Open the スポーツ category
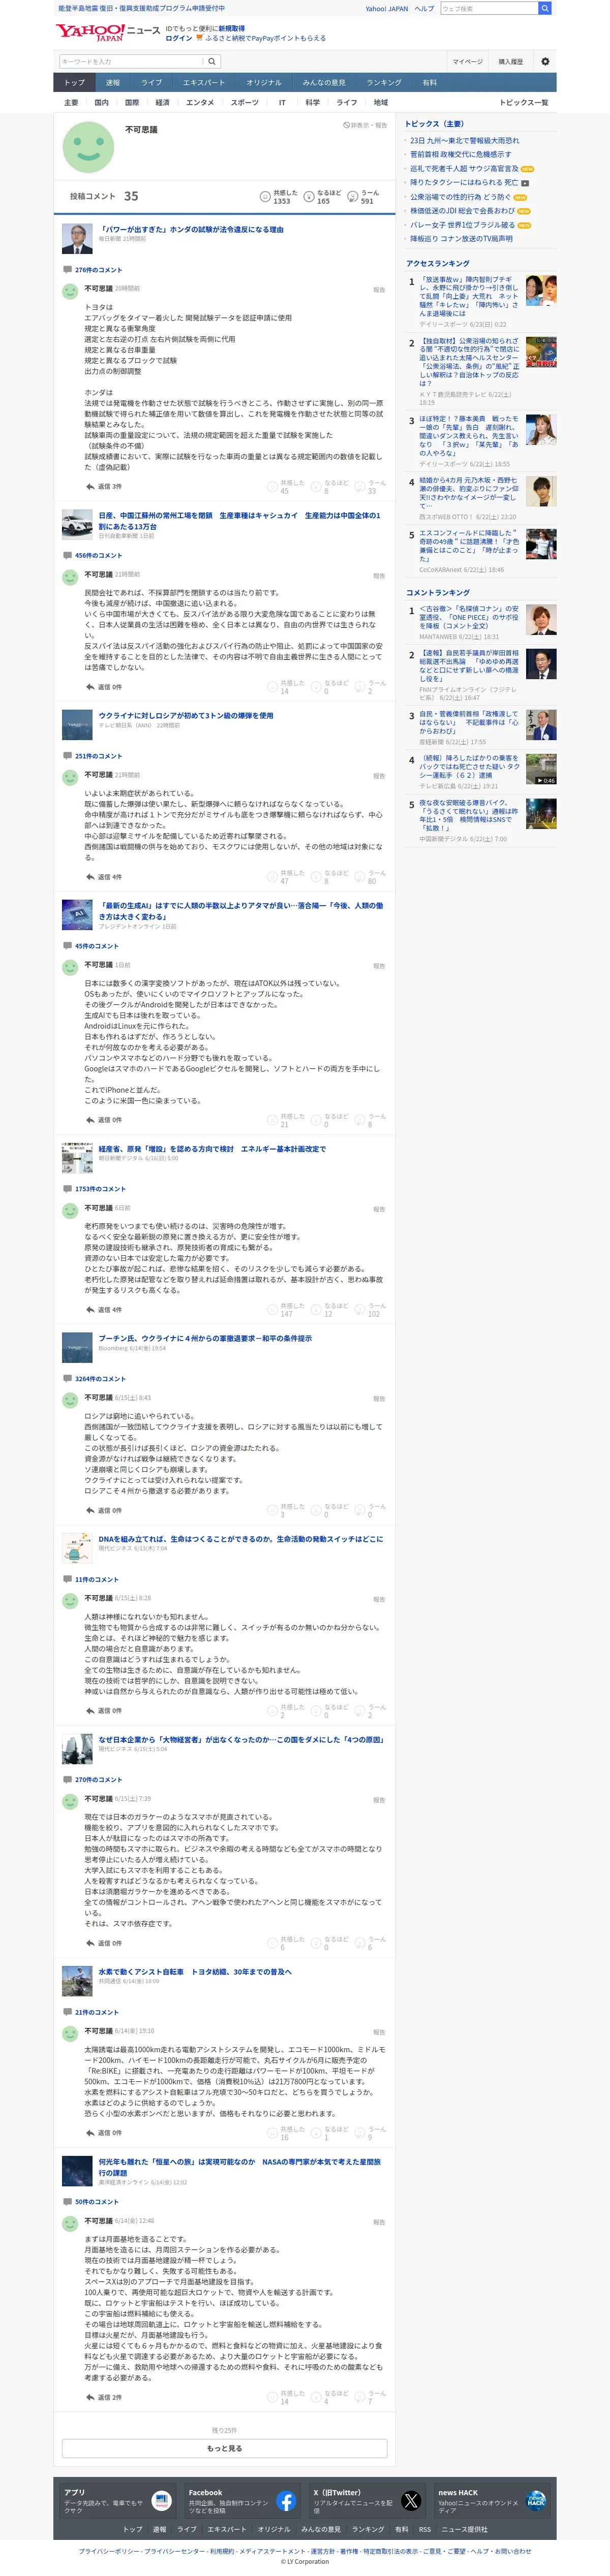610x2576 pixels. click(x=245, y=102)
